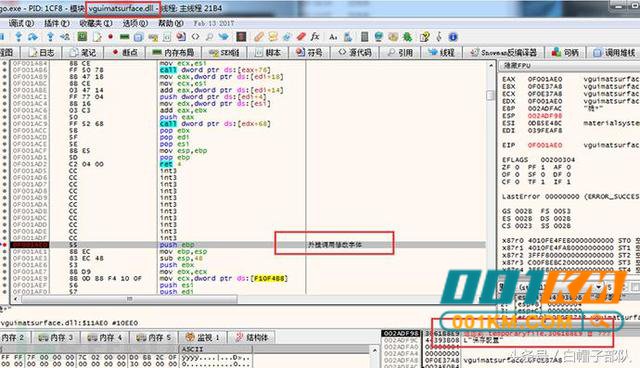Open the 选项 menu
Viewport: 640px width, 368px height.
coord(136,23)
